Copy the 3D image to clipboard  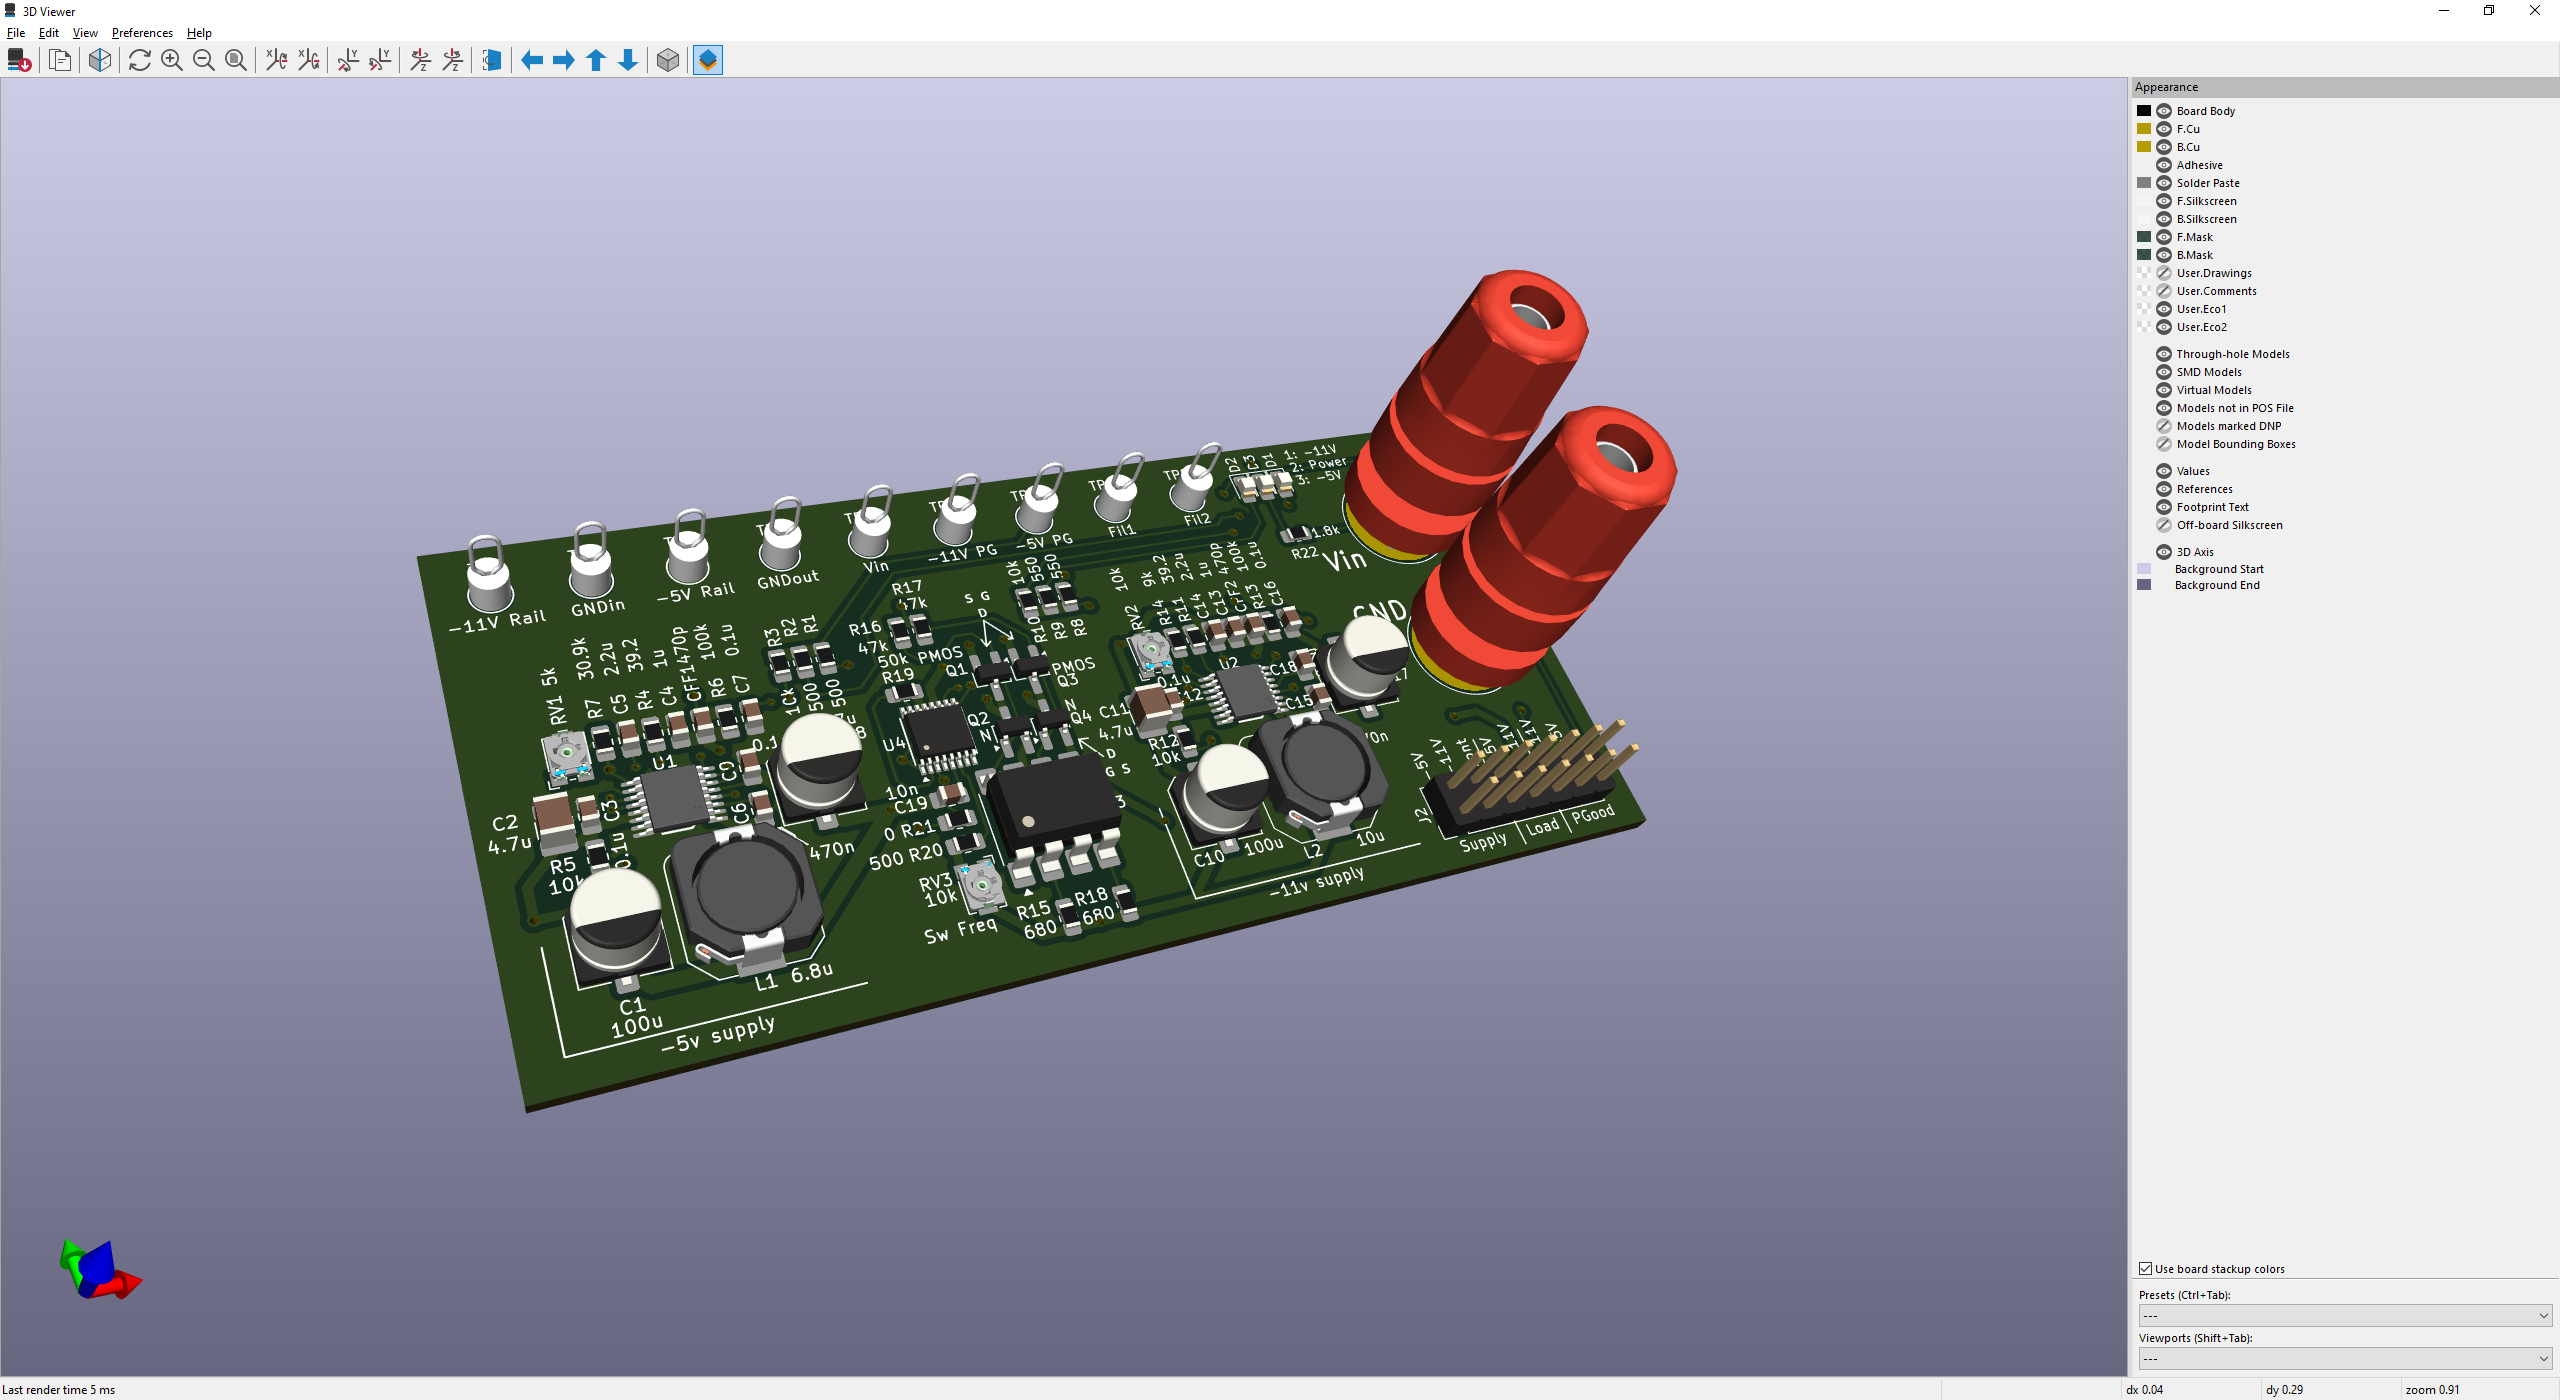60,60
